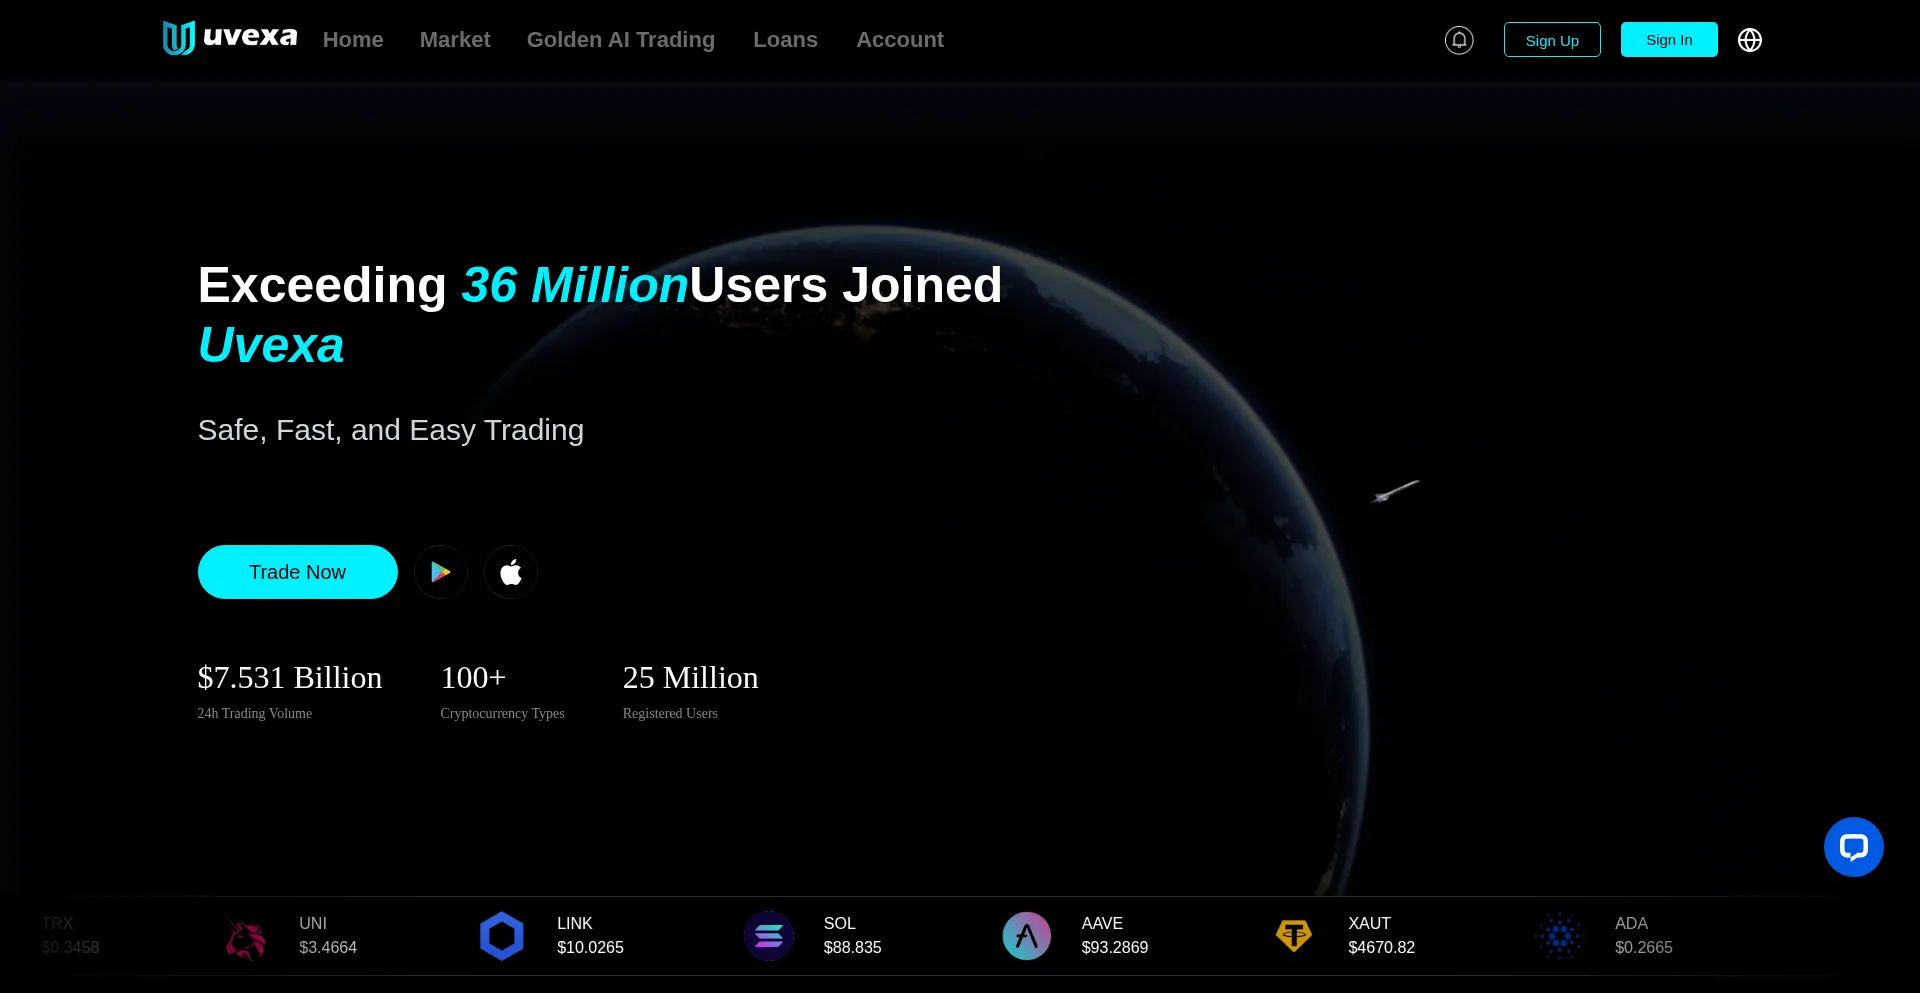The image size is (1920, 993).
Task: Click the Uvexa logo
Action: tap(230, 38)
